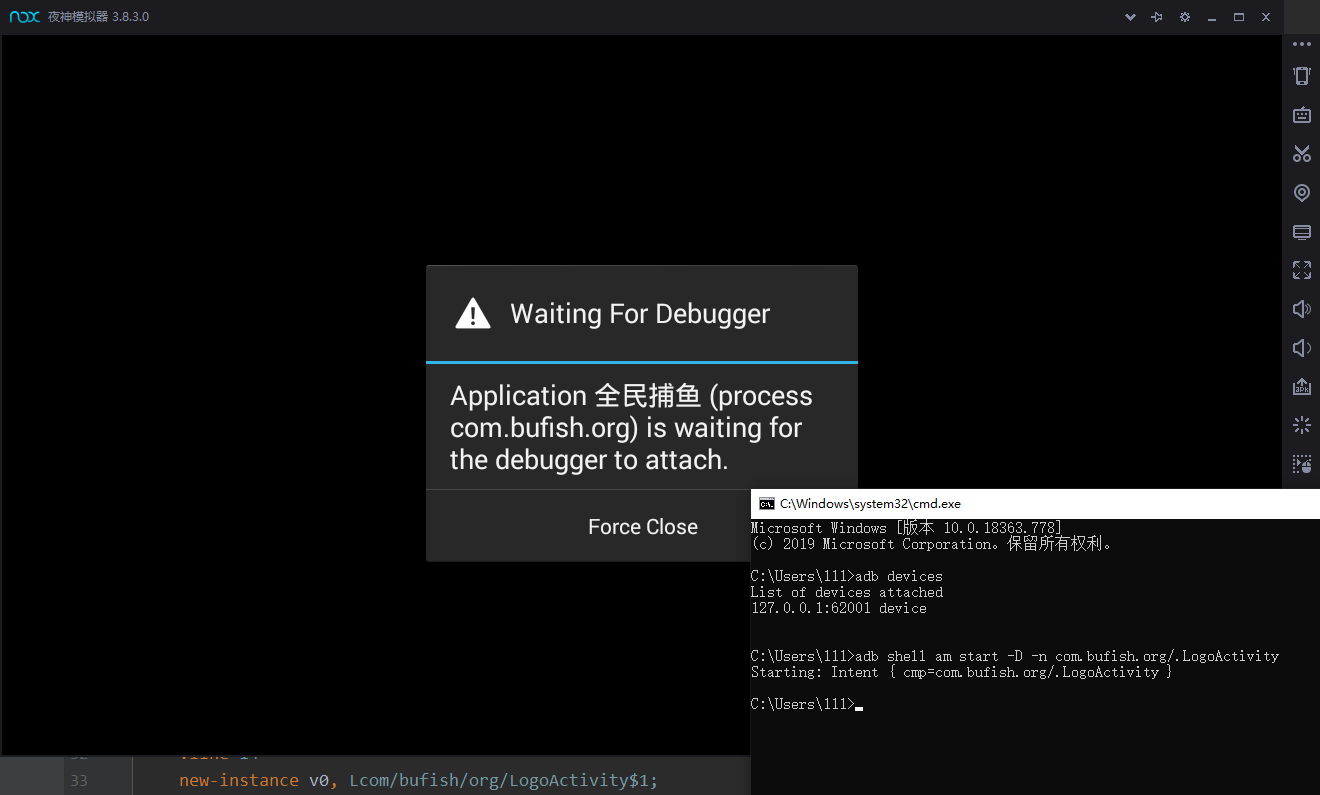
Task: Open the Nox sidebar more-options dots
Action: click(x=1301, y=44)
